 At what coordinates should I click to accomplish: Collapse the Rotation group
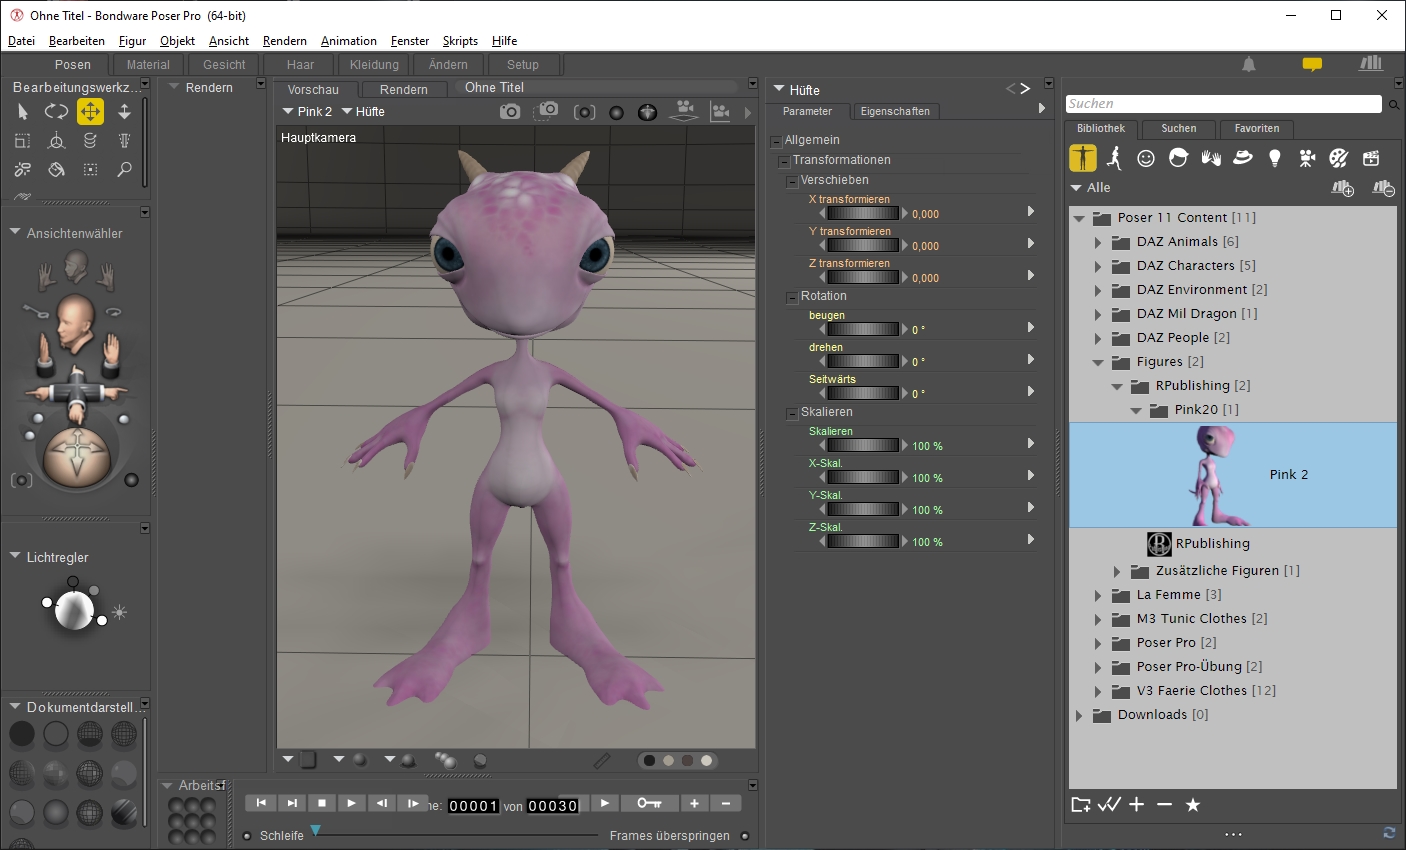tap(792, 298)
